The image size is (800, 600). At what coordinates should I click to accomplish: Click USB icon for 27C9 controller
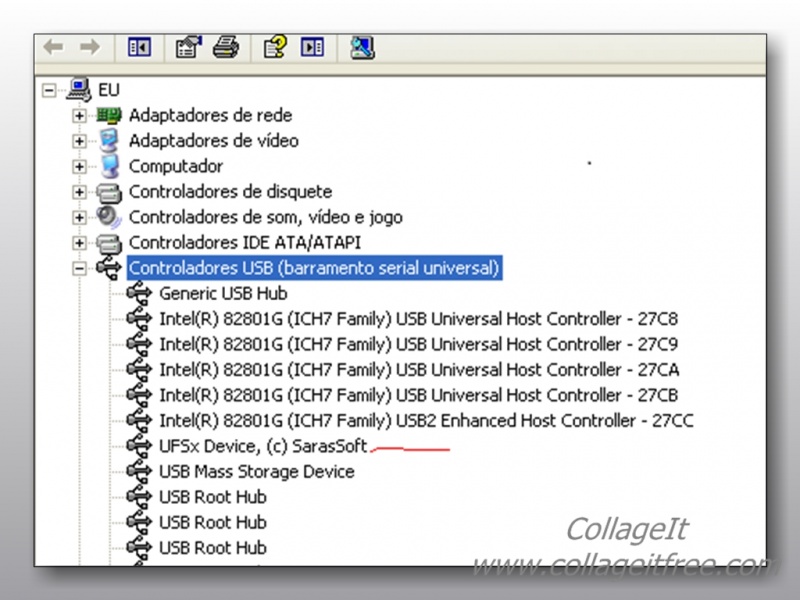[x=139, y=344]
